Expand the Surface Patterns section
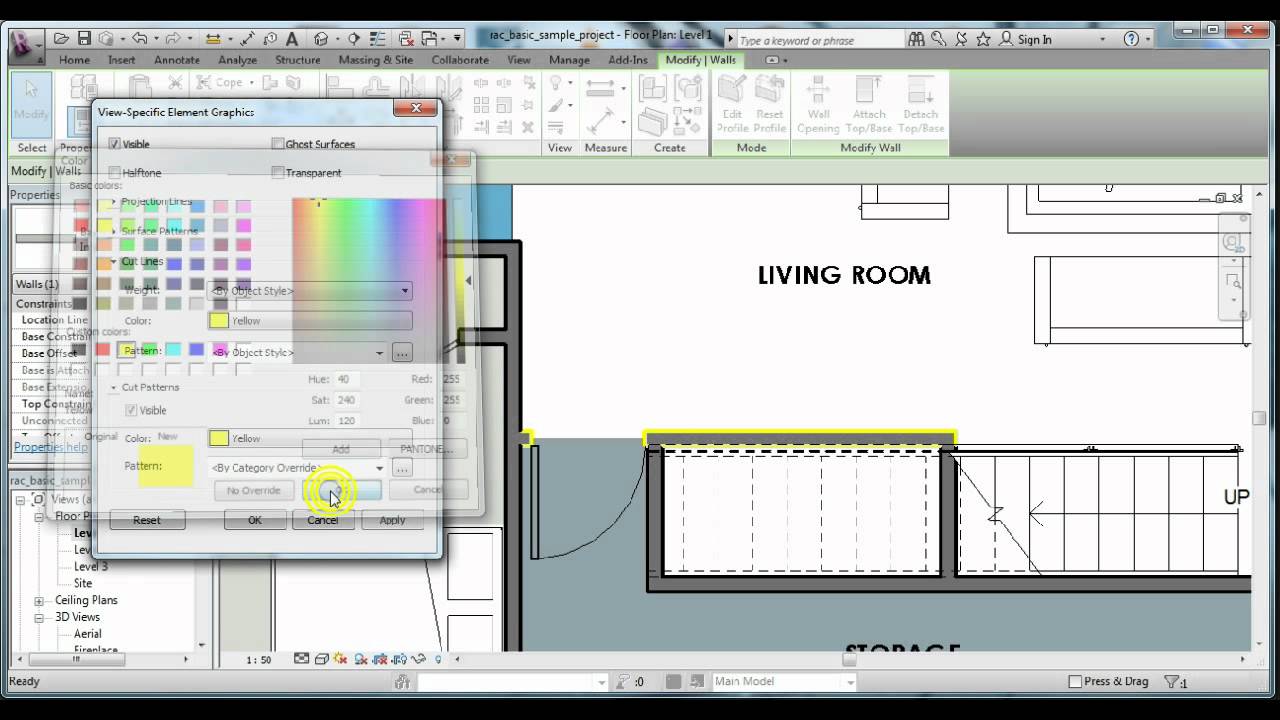 113,231
